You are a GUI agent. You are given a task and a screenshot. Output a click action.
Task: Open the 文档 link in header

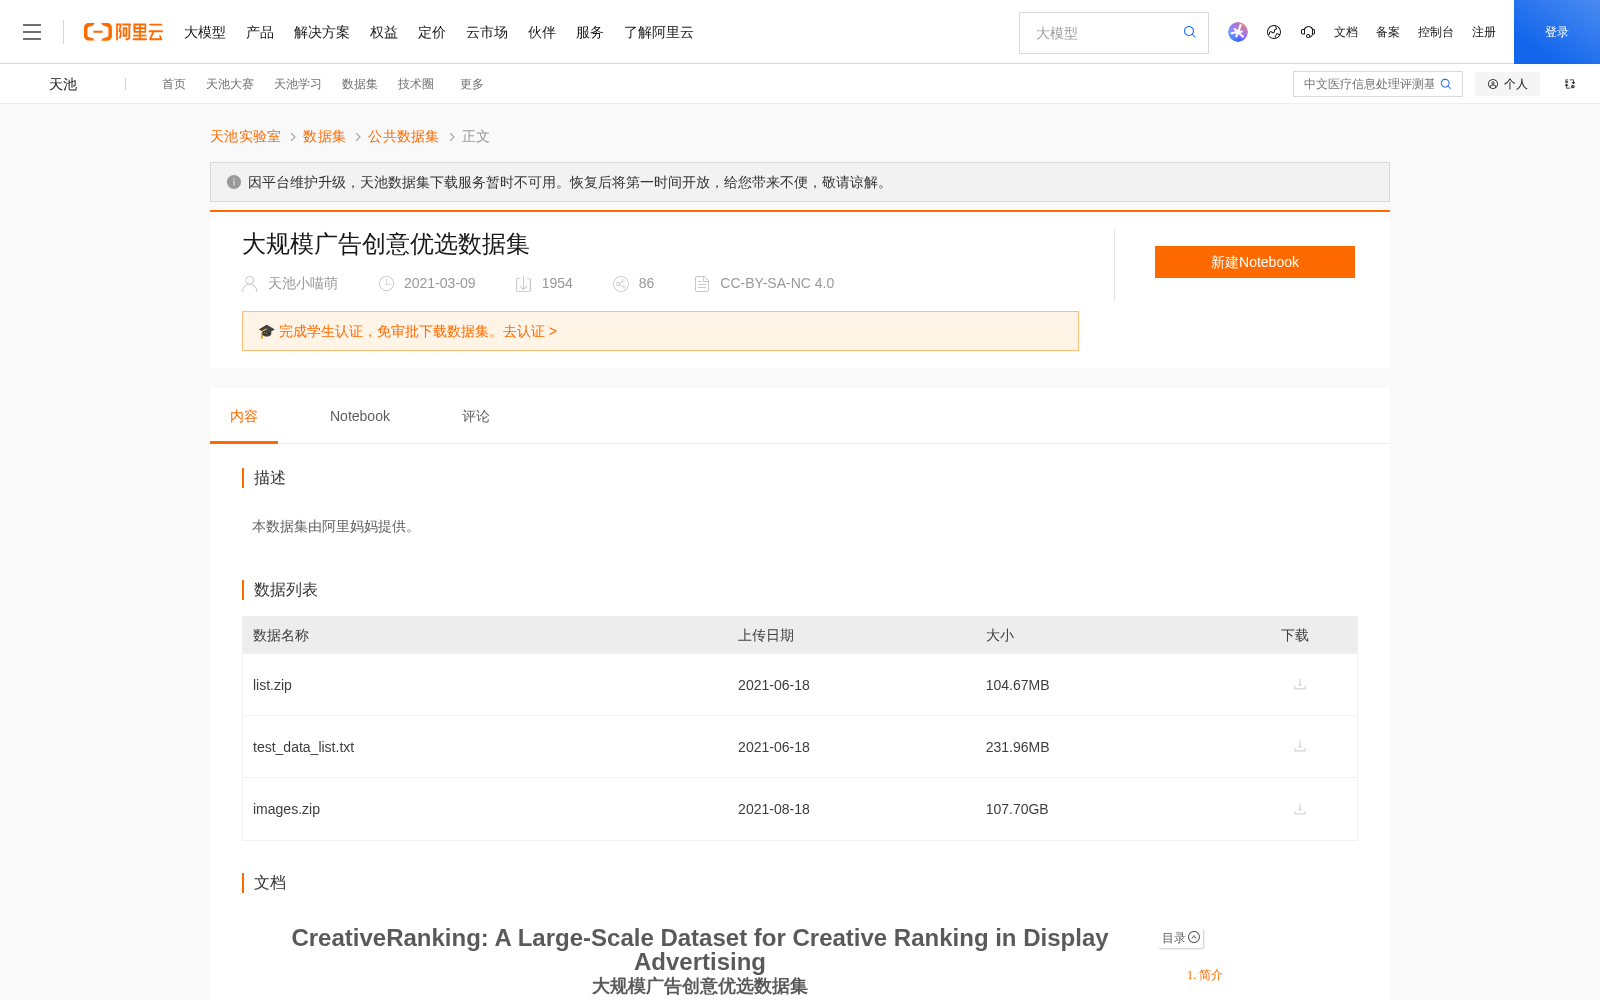click(x=1346, y=32)
